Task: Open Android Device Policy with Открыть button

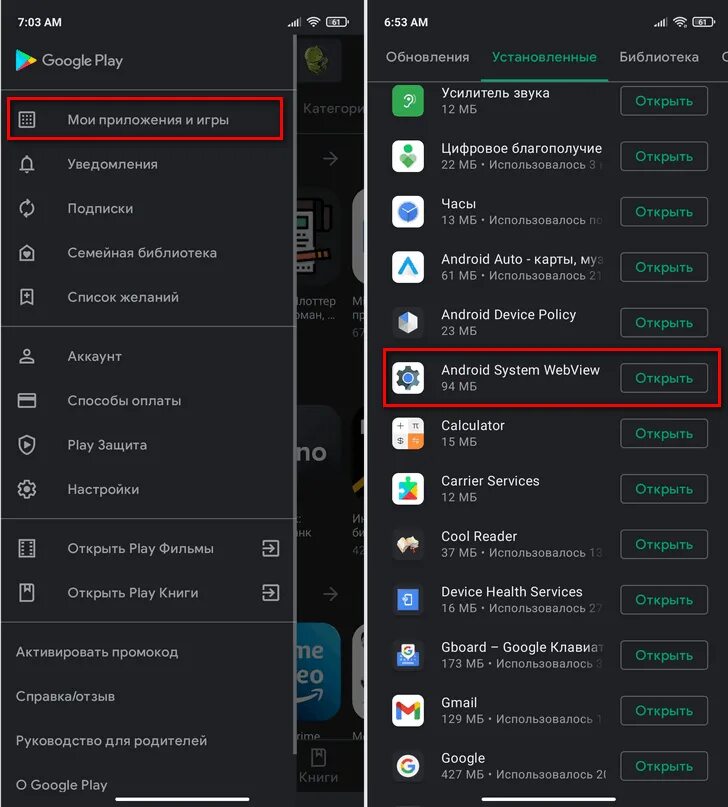Action: [x=664, y=323]
